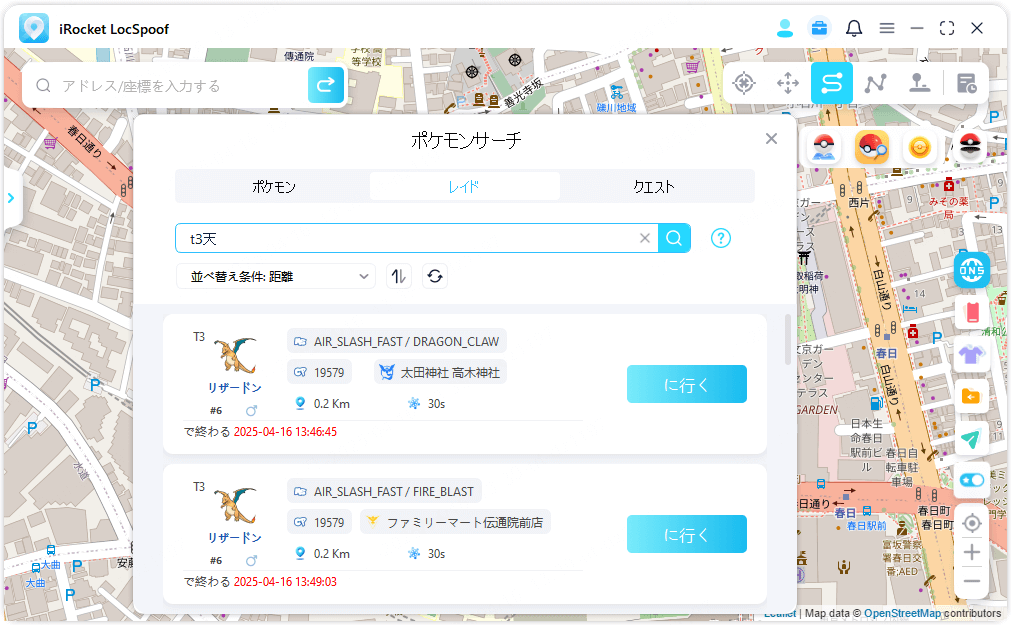Clear the search text with X

644,238
